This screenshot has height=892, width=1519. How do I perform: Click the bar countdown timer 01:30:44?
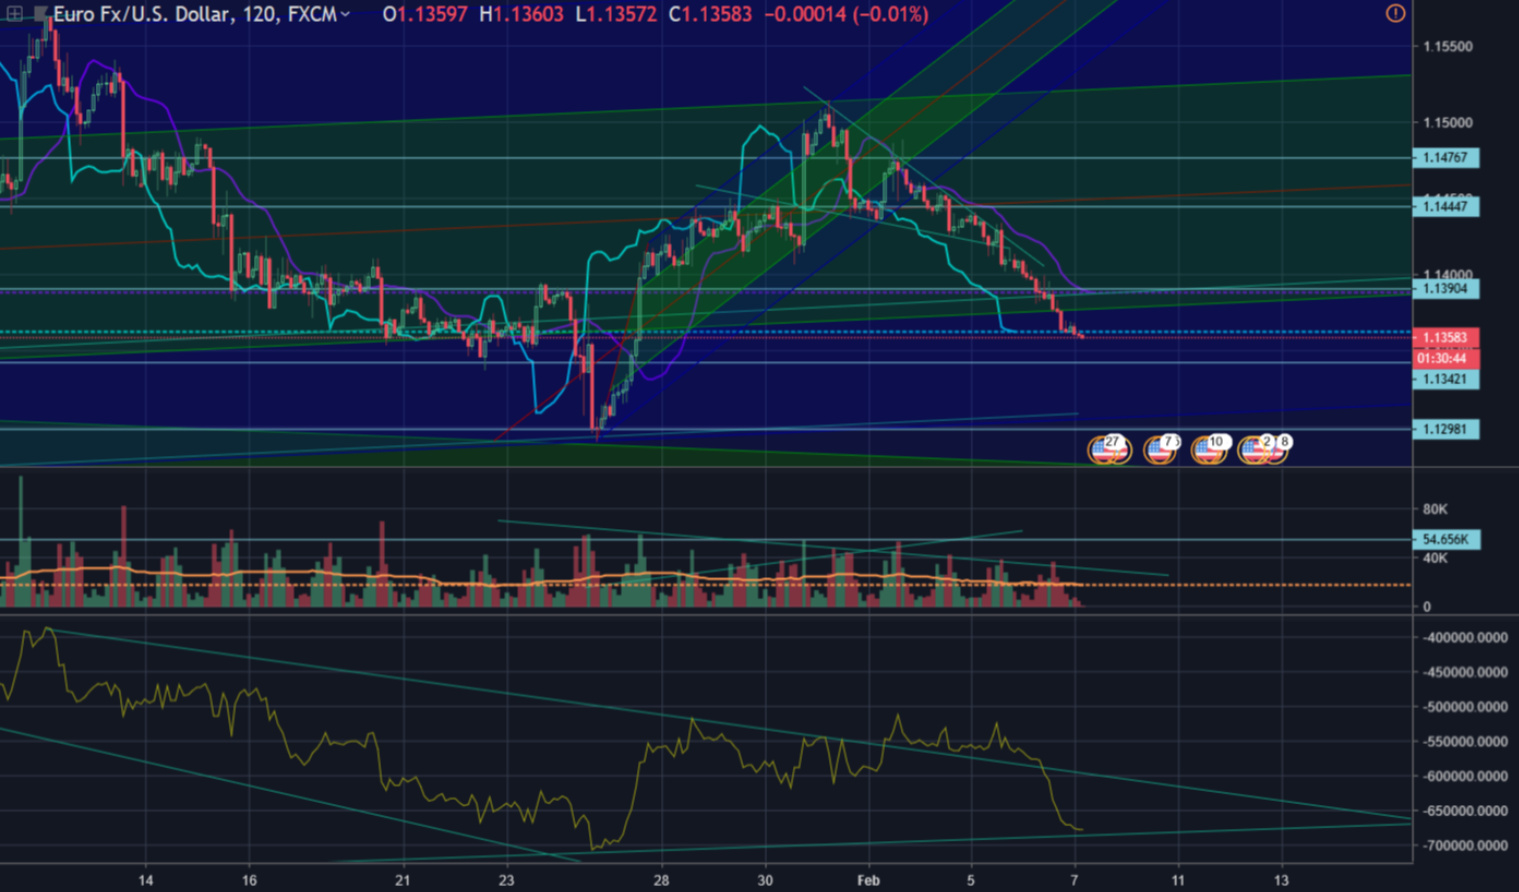click(x=1445, y=358)
